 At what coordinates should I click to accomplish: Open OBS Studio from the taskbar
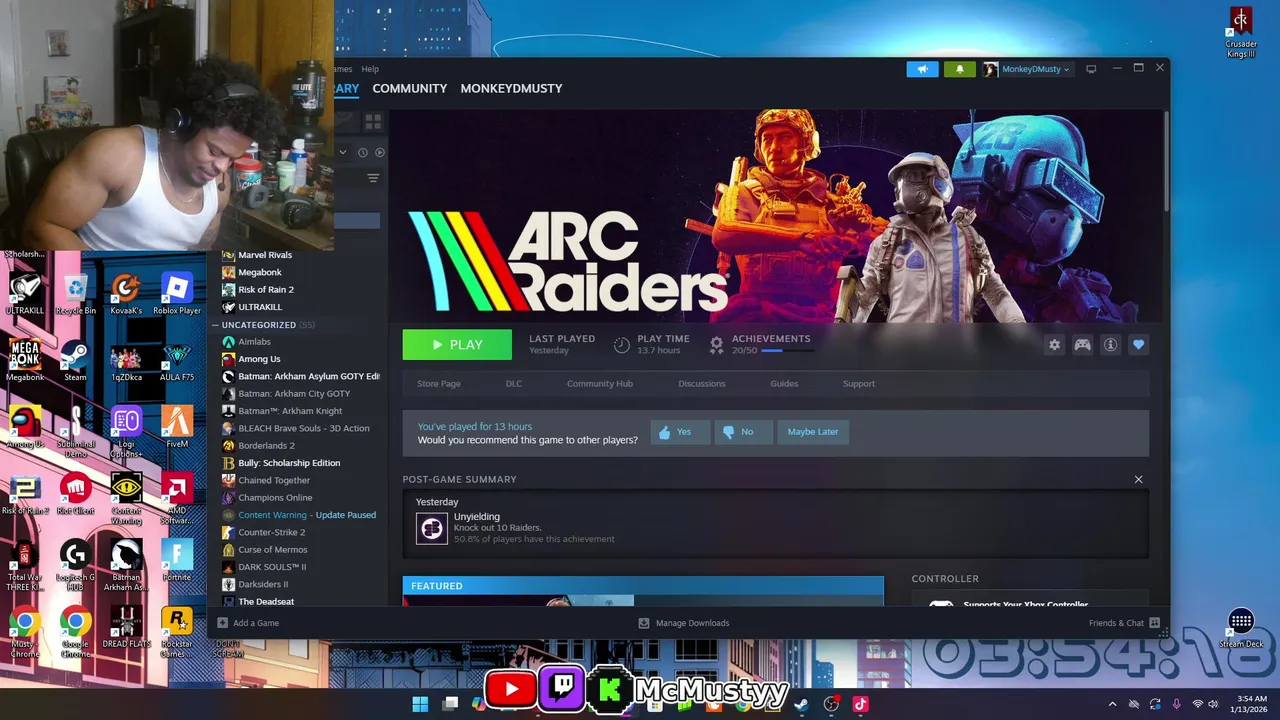831,704
